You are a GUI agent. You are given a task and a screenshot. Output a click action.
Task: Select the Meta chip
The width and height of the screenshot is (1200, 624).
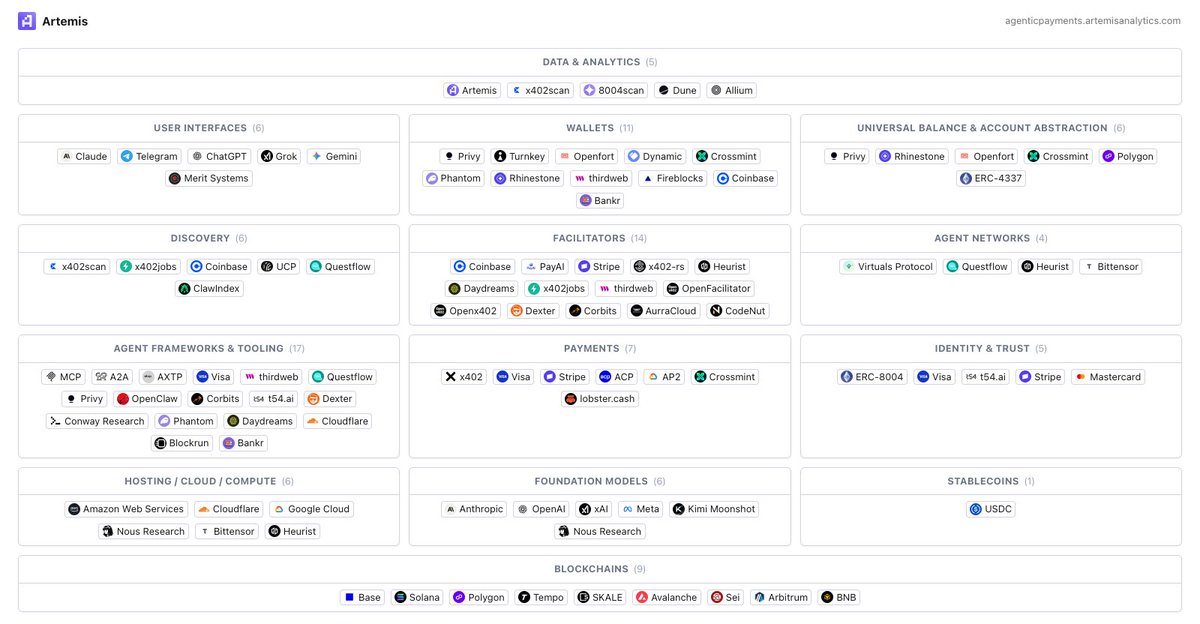coord(641,508)
